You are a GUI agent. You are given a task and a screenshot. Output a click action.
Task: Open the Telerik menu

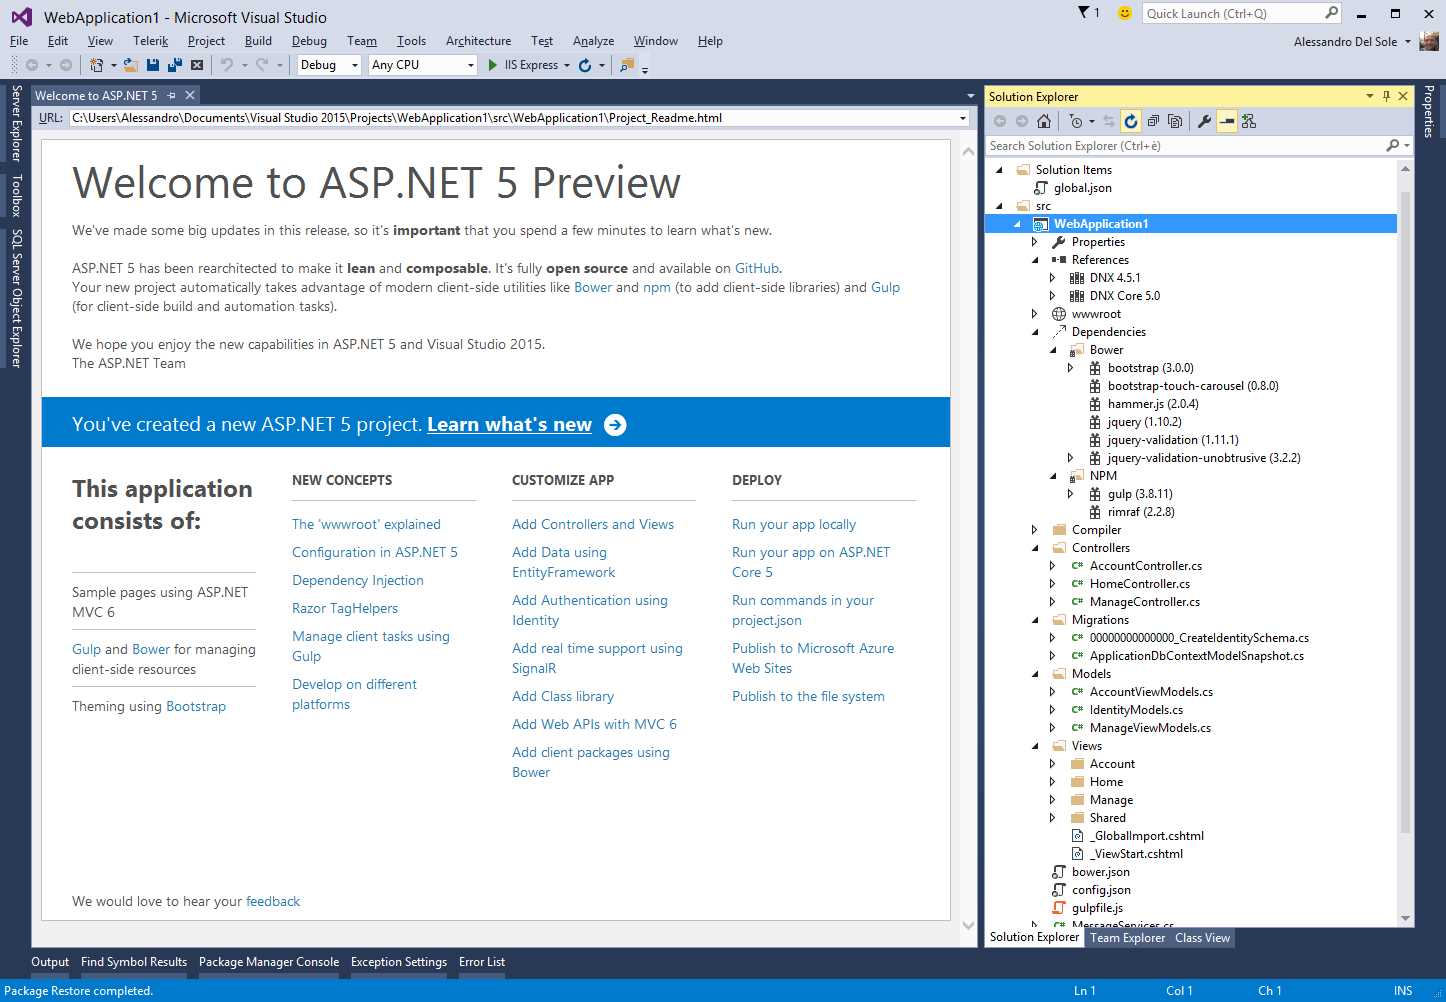tap(150, 41)
